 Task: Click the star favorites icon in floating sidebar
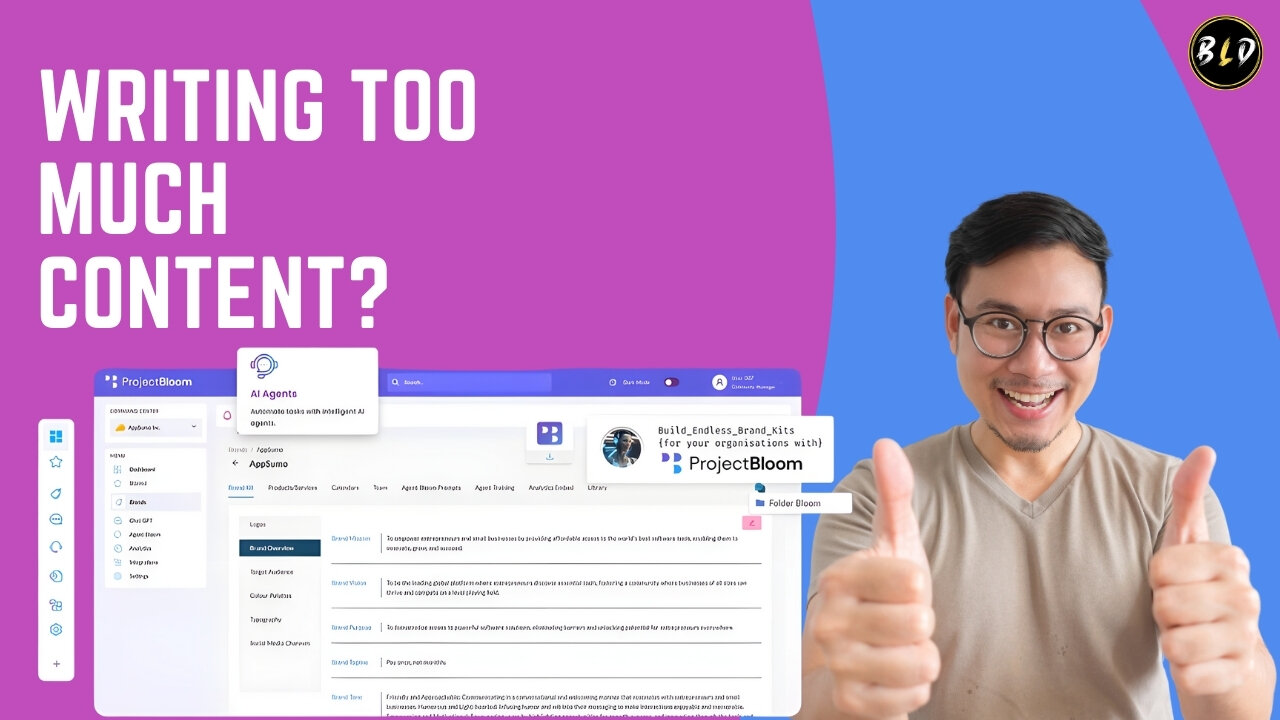(56, 462)
